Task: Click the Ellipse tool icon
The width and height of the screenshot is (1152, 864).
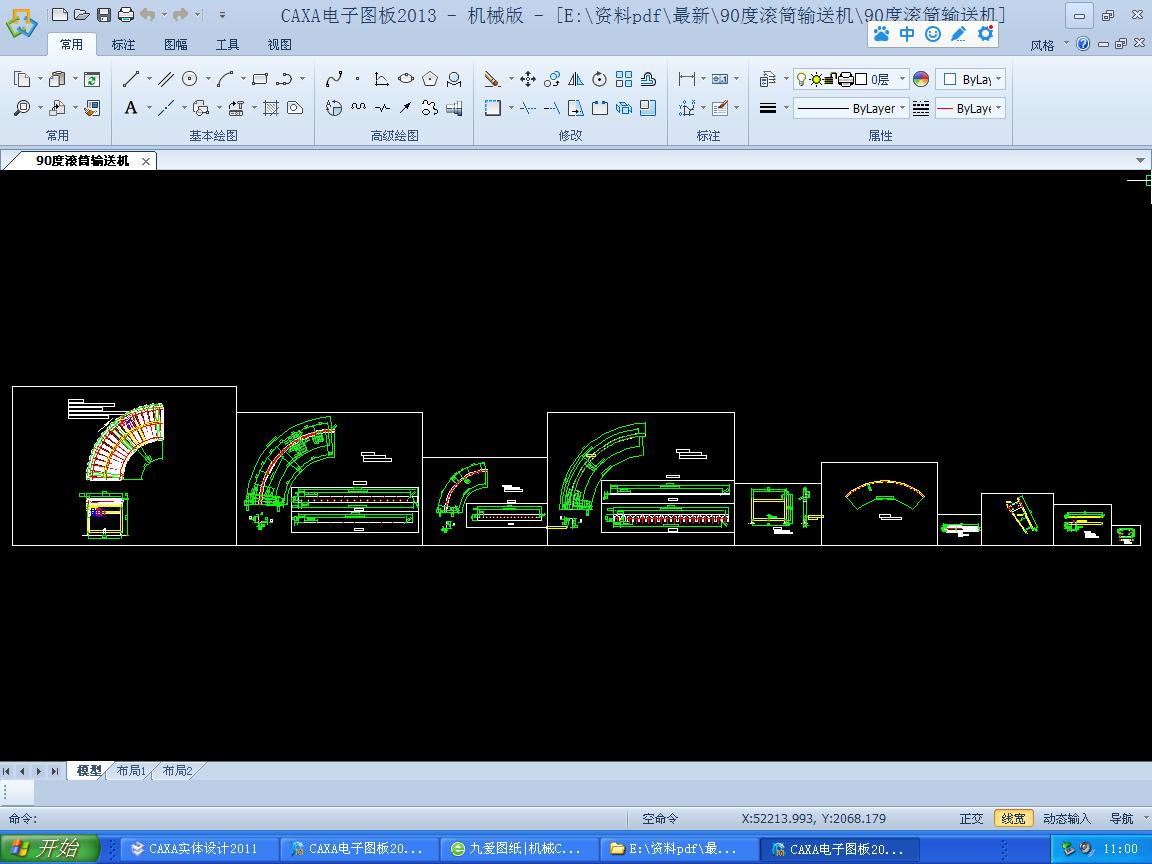Action: coord(406,79)
